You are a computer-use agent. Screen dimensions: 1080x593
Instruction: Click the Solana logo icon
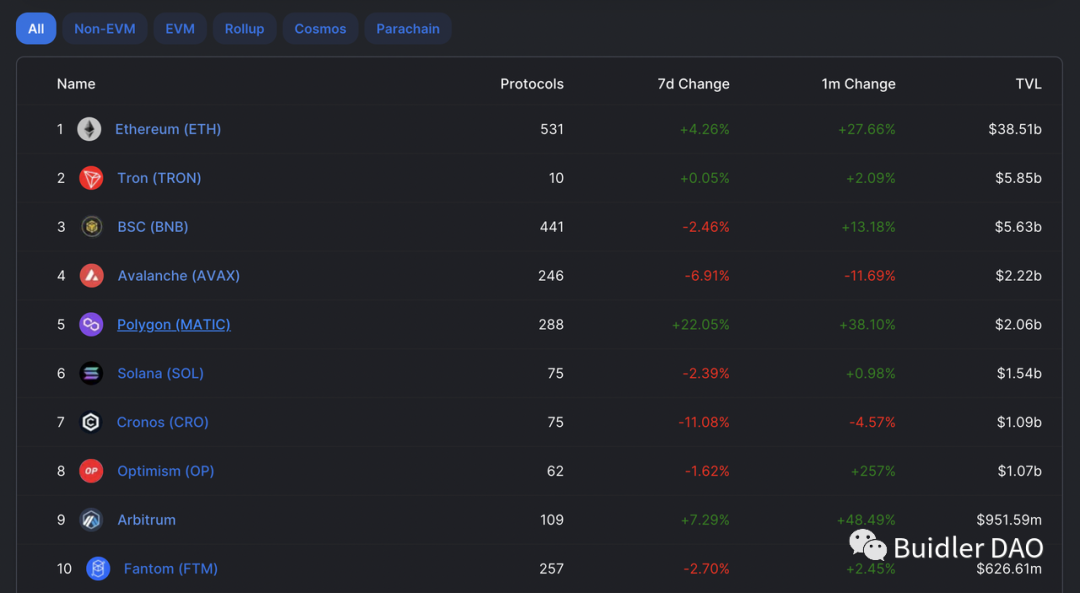pyautogui.click(x=91, y=373)
